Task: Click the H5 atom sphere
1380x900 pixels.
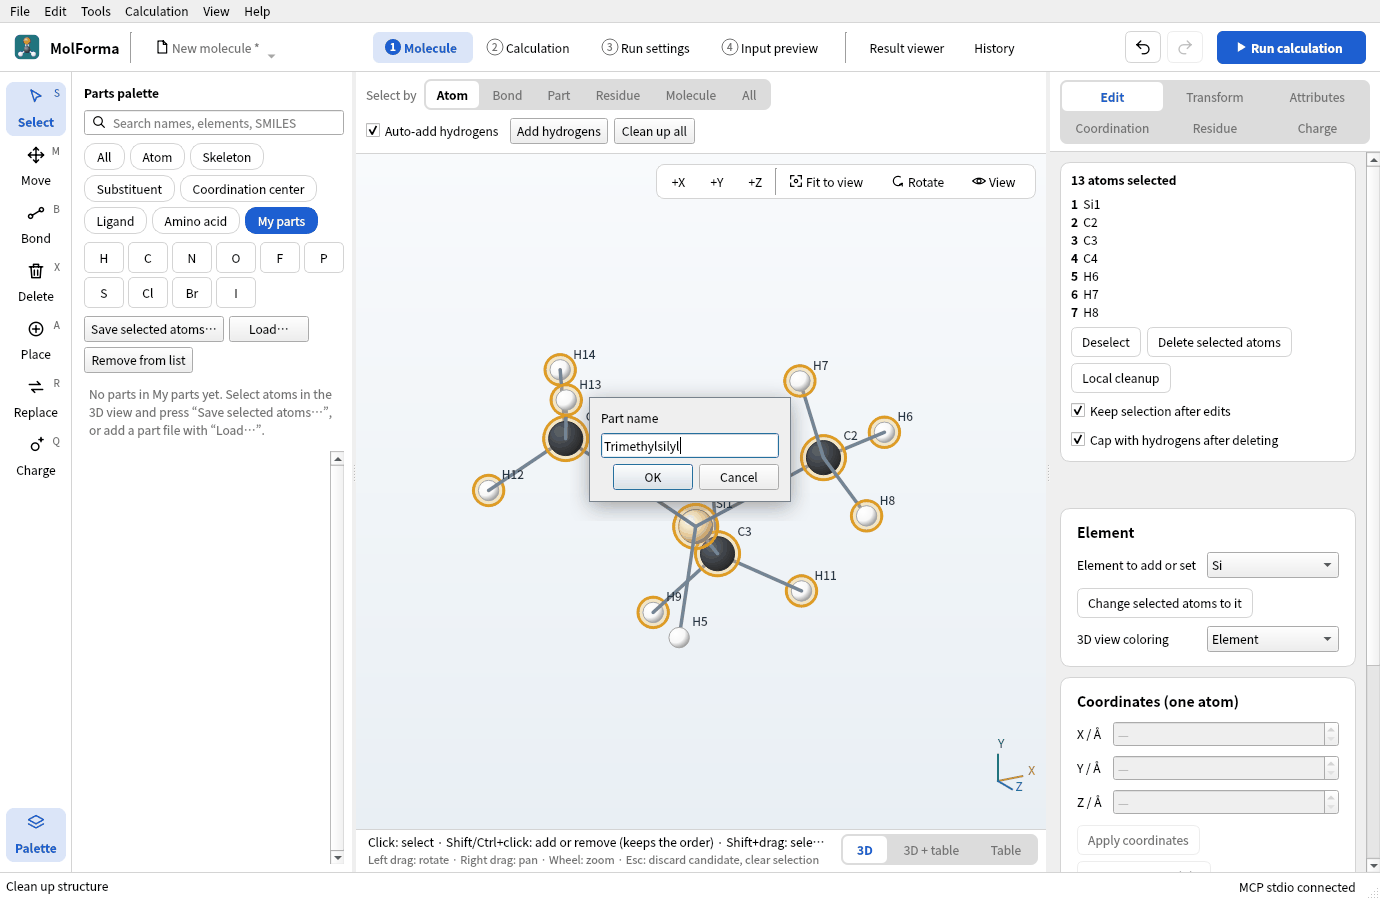Action: pos(679,637)
